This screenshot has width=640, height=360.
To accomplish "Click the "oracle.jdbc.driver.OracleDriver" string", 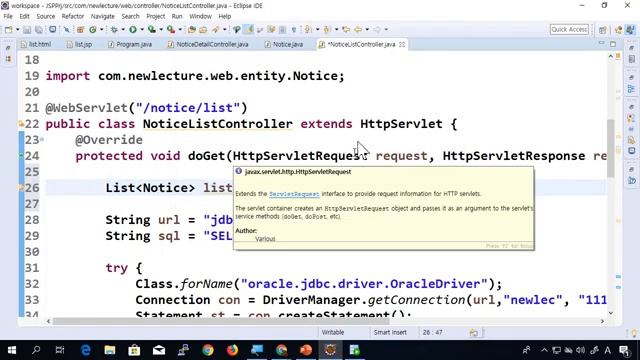I will (364, 284).
